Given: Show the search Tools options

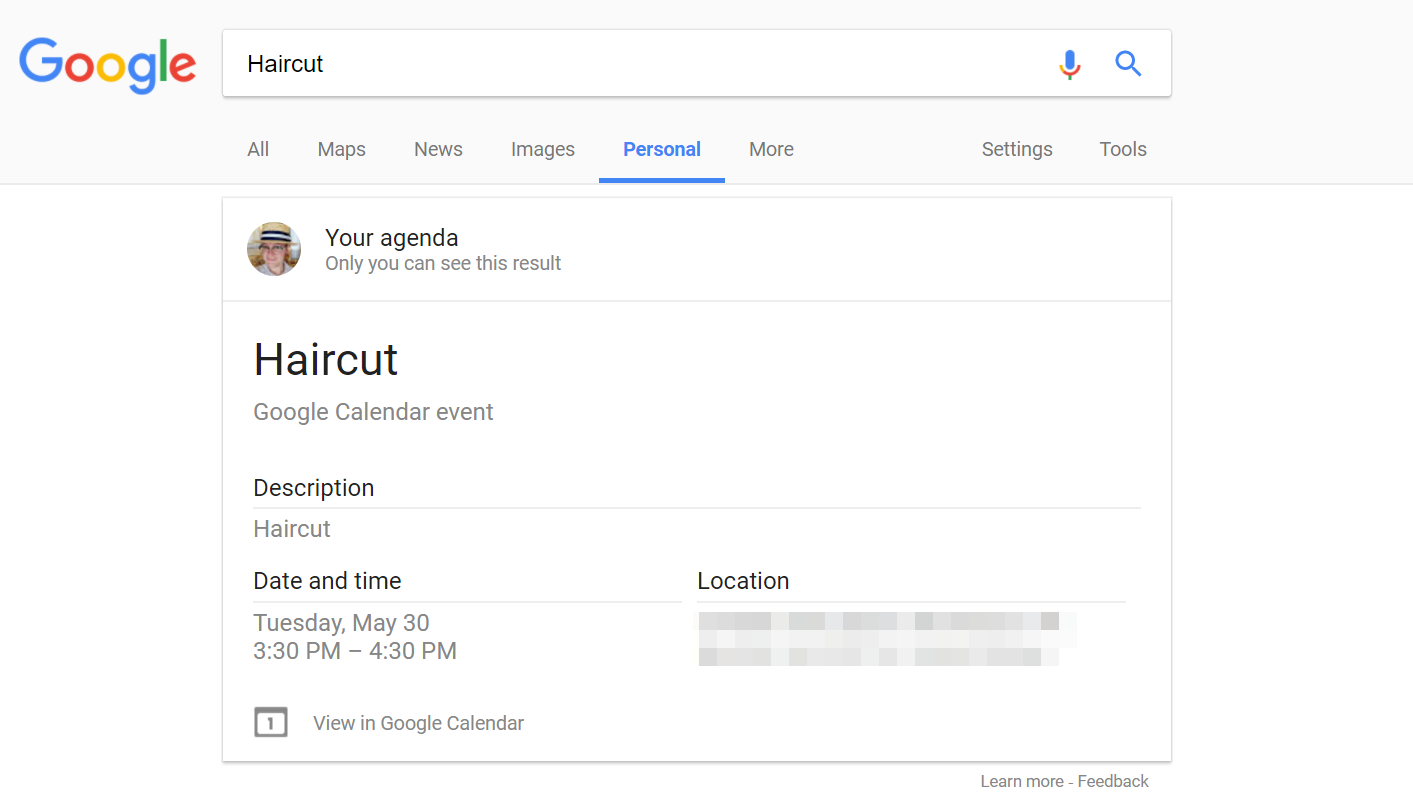Looking at the screenshot, I should coord(1123,149).
